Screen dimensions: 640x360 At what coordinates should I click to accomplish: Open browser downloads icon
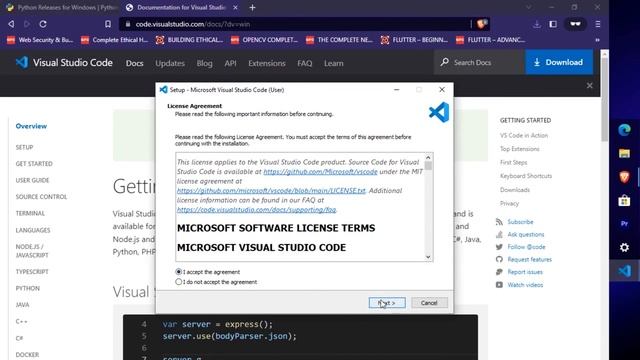click(x=537, y=24)
